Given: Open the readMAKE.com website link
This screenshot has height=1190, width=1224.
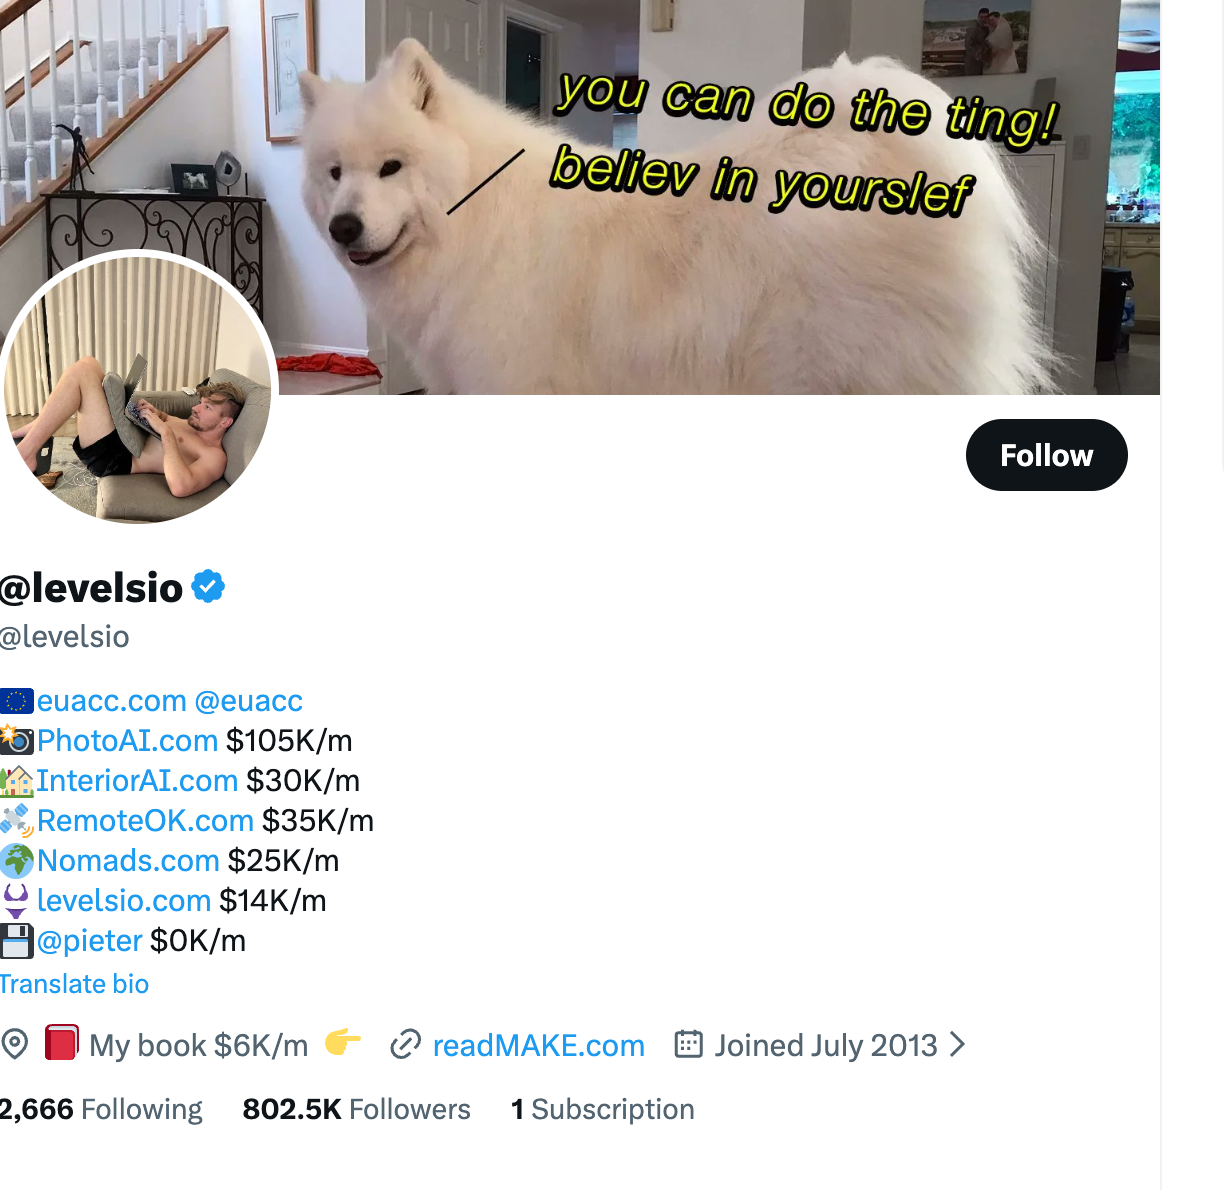Looking at the screenshot, I should click(539, 1045).
